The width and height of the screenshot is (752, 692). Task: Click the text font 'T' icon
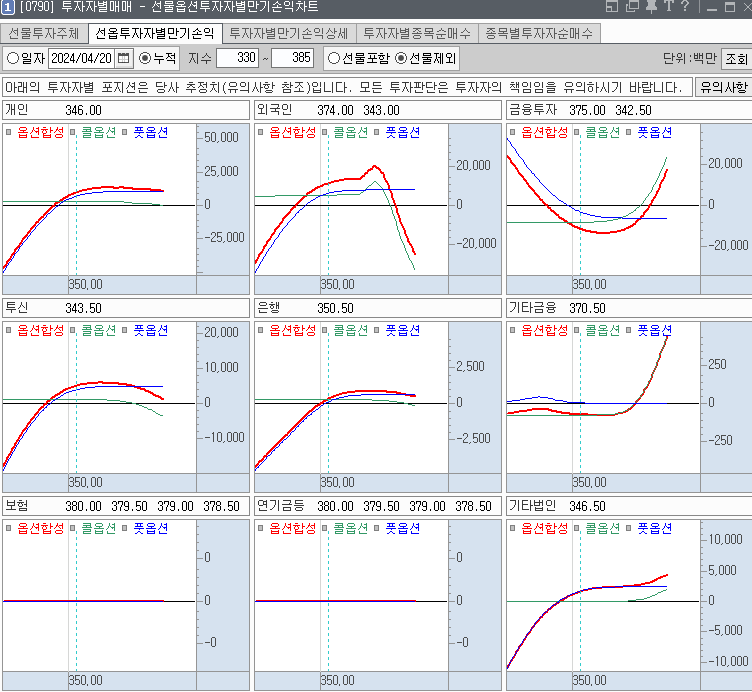pyautogui.click(x=668, y=8)
